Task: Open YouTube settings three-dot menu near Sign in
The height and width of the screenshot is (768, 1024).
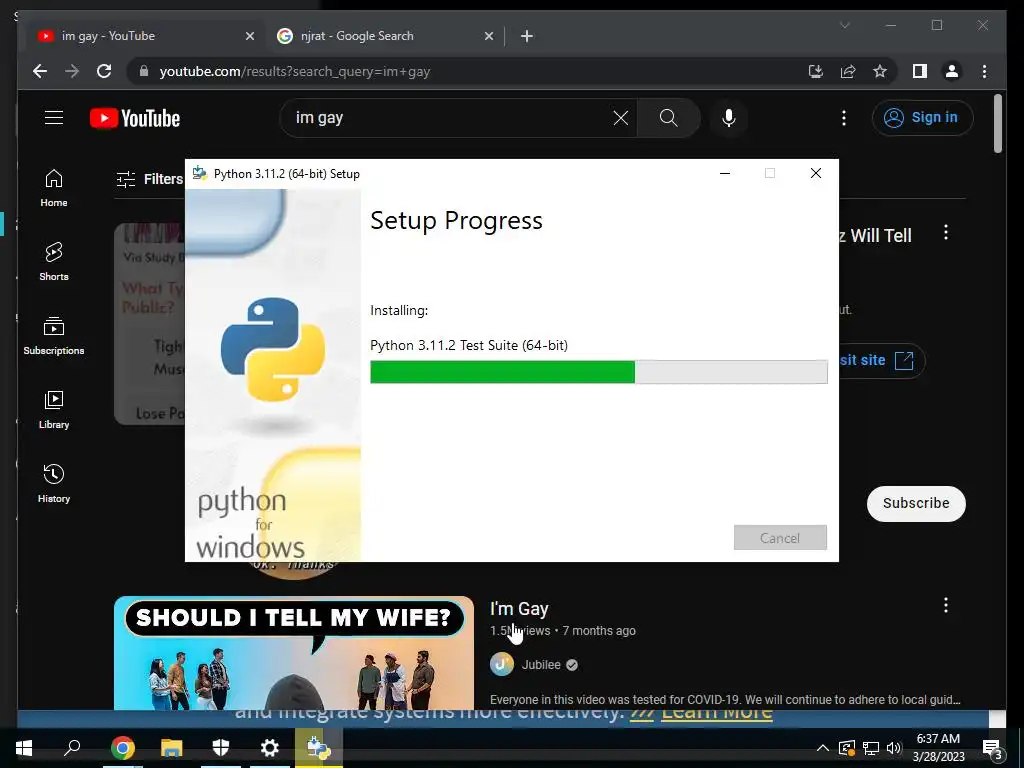Action: (844, 118)
